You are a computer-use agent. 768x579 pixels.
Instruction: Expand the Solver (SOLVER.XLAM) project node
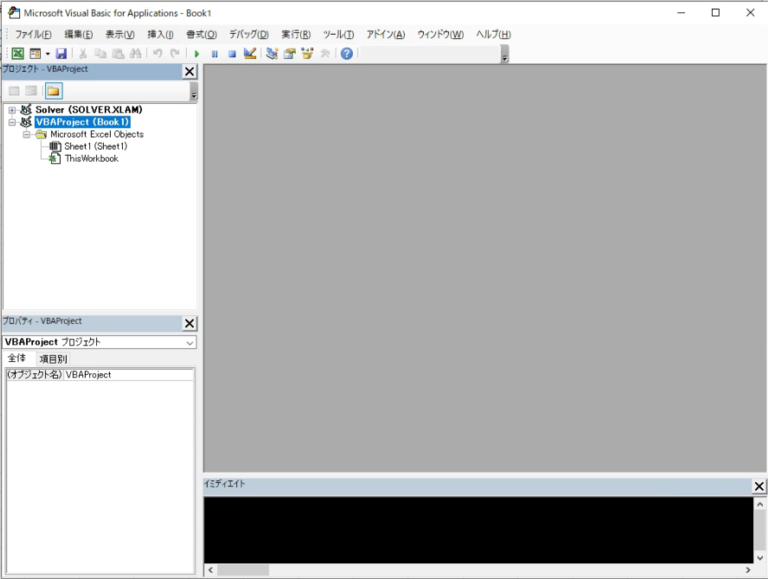click(11, 110)
